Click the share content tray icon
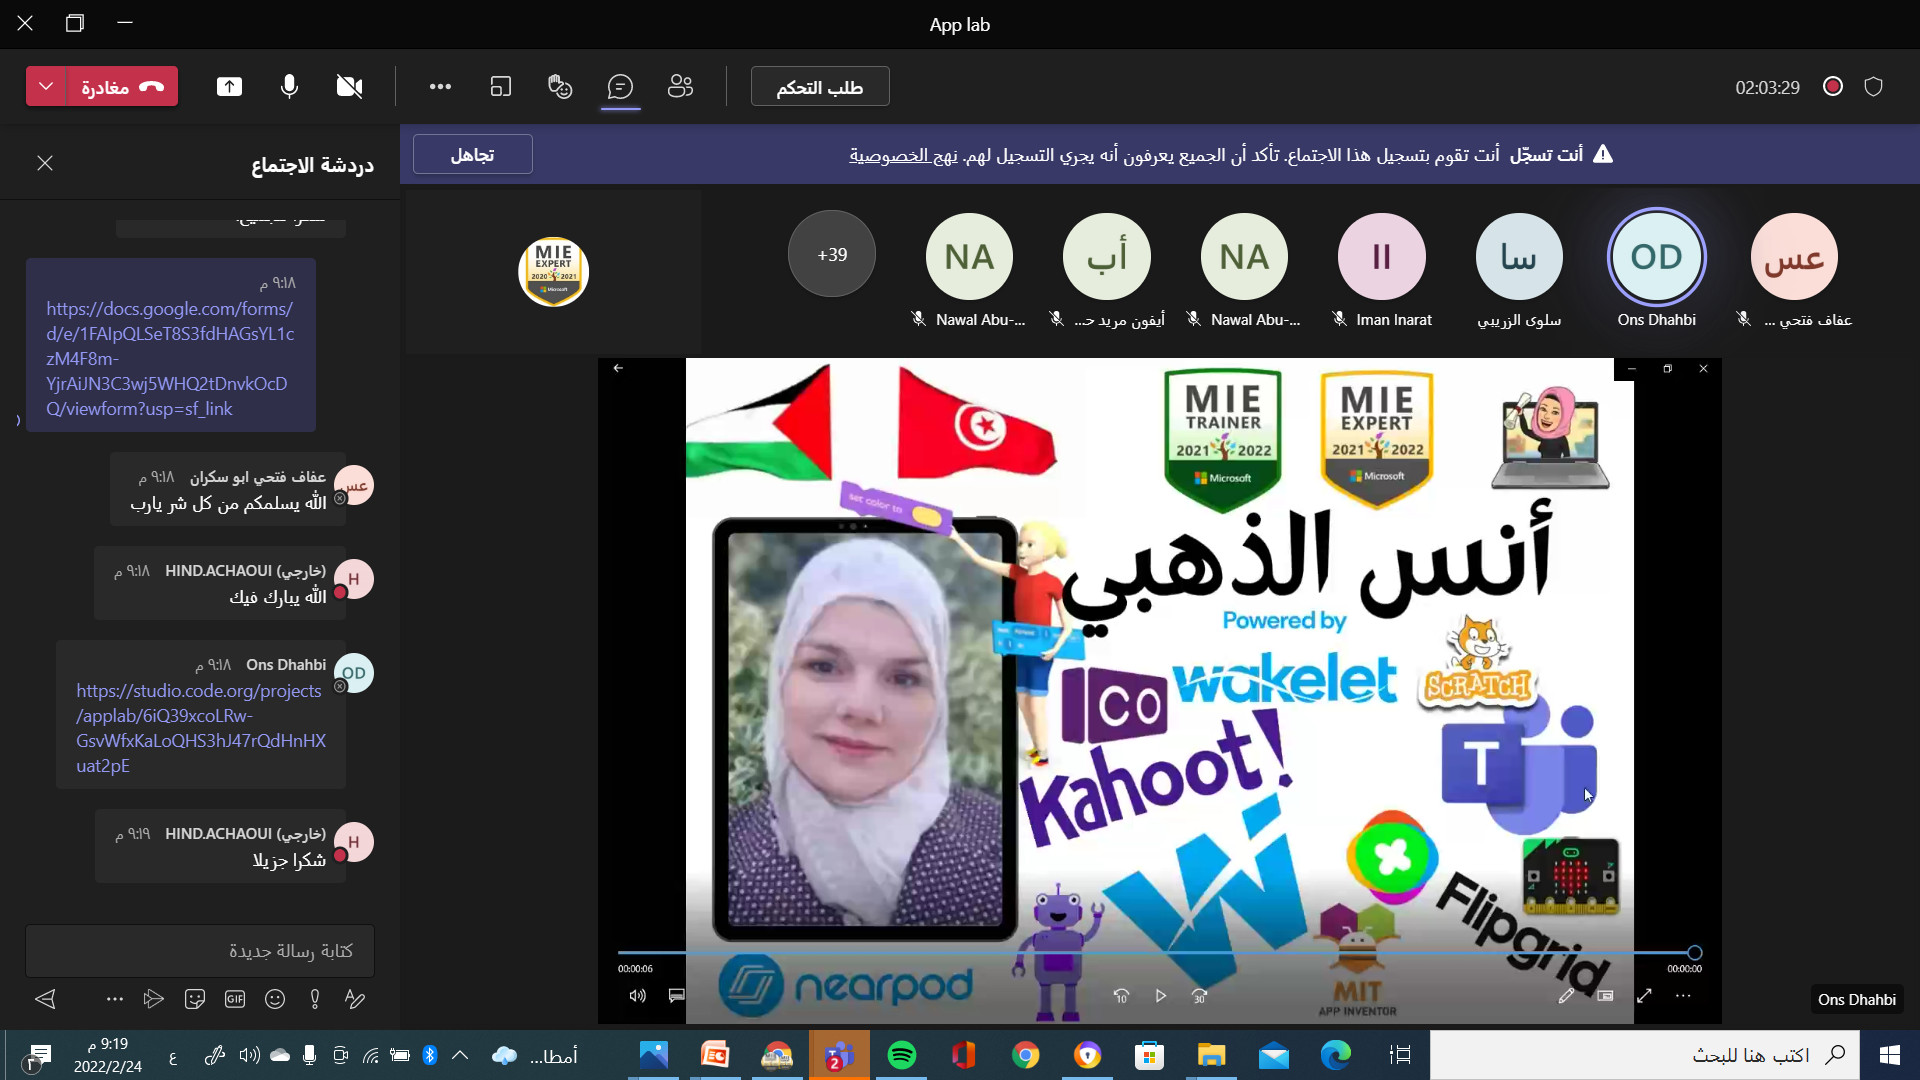The width and height of the screenshot is (1920, 1080). [x=229, y=87]
